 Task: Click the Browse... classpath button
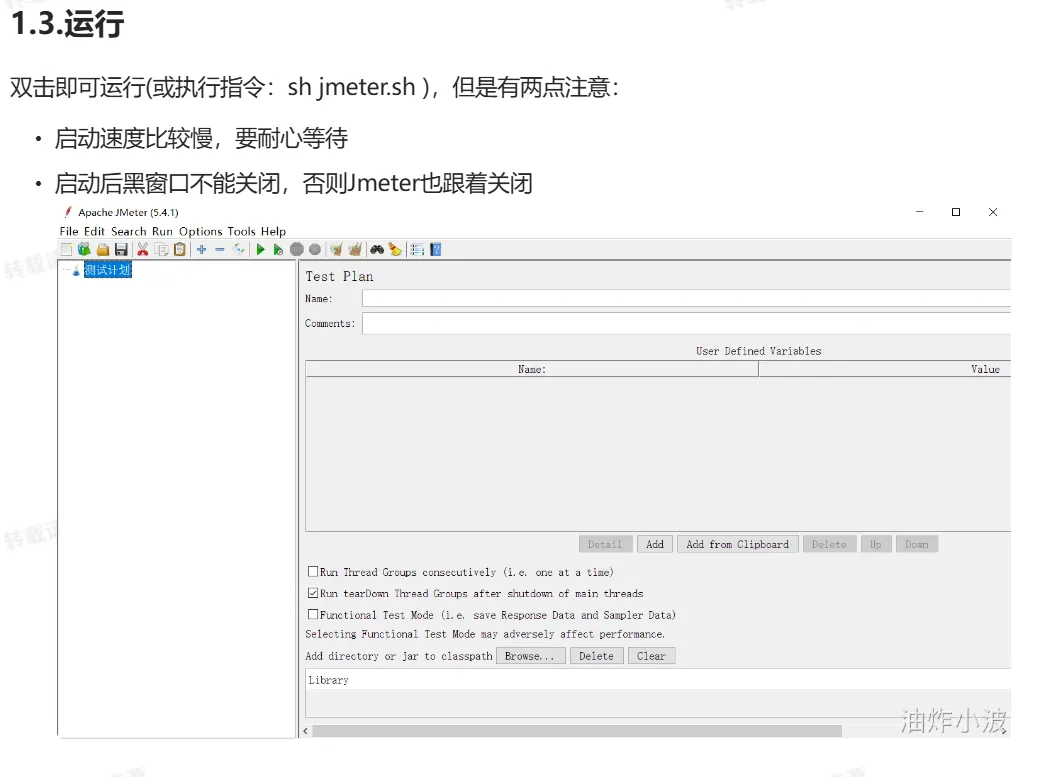click(530, 656)
